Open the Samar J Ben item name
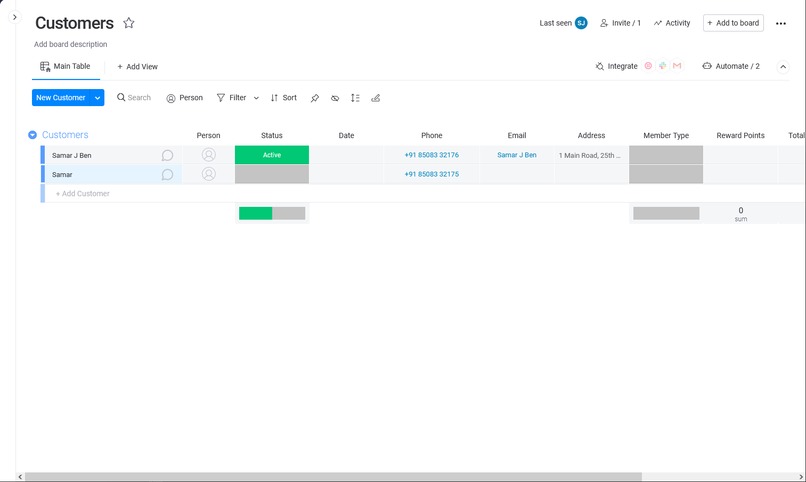 tap(71, 155)
